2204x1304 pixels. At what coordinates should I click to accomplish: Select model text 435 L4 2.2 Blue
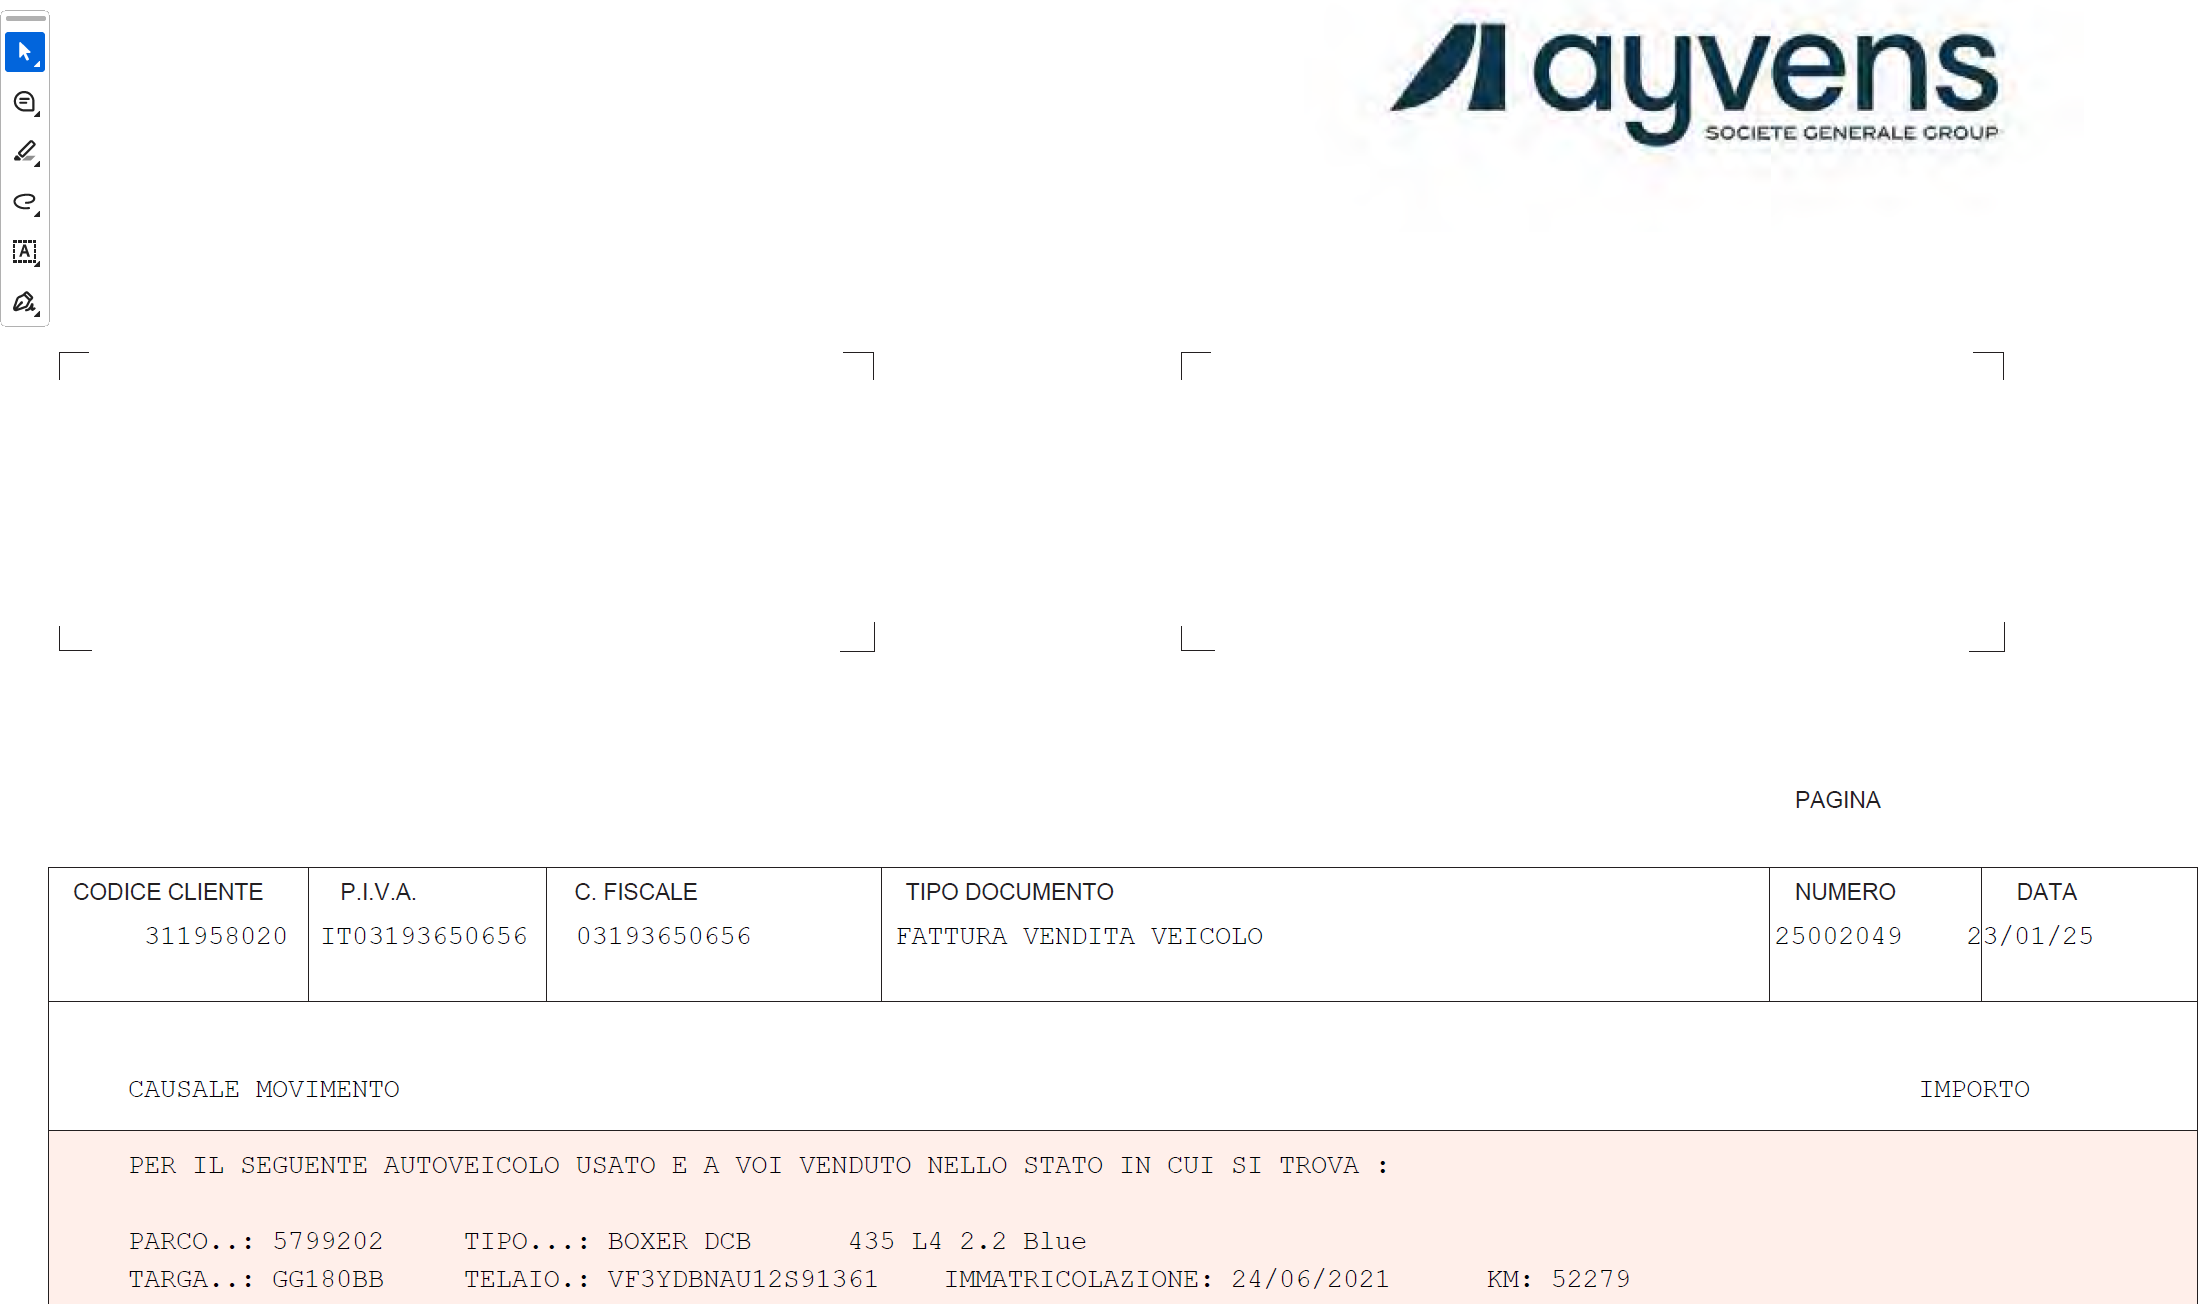tap(967, 1241)
